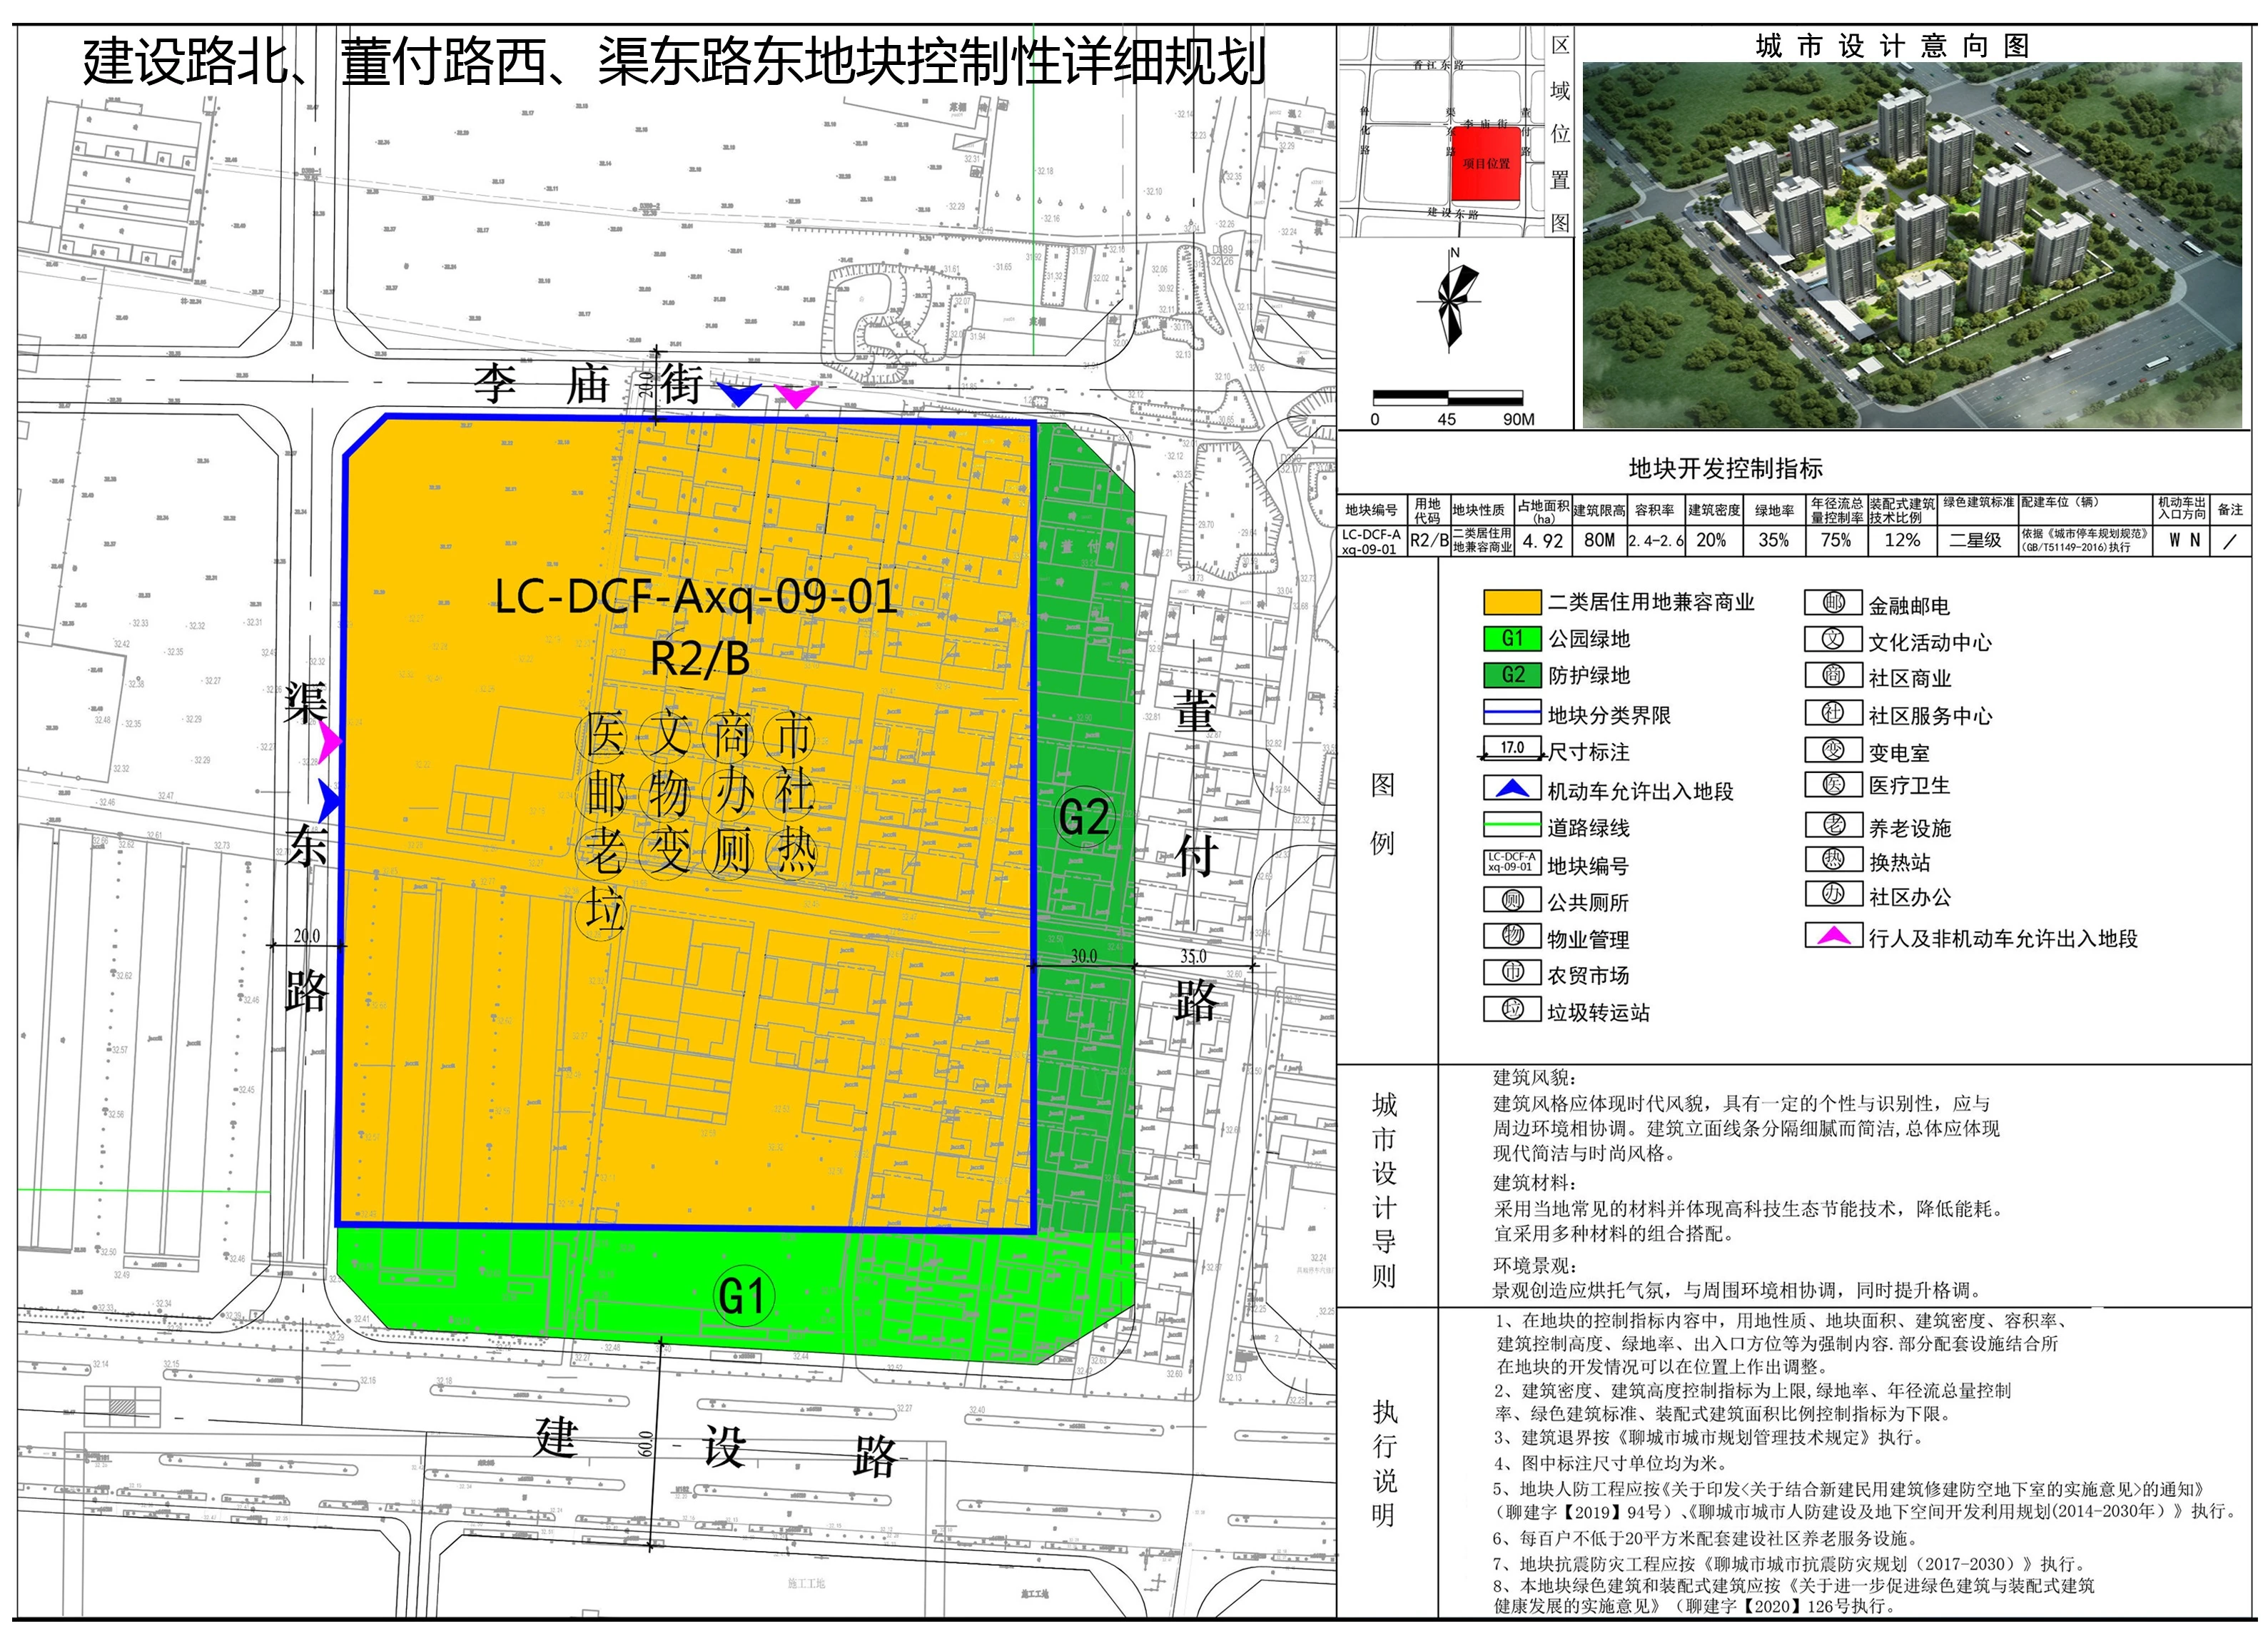The image size is (2268, 1641).
Task: Click the 换热站 legend icon
Action: click(1833, 860)
